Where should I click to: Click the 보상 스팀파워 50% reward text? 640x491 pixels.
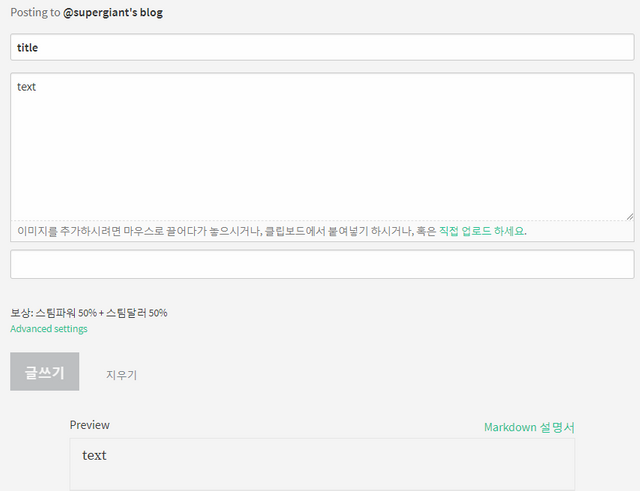pyautogui.click(x=89, y=313)
